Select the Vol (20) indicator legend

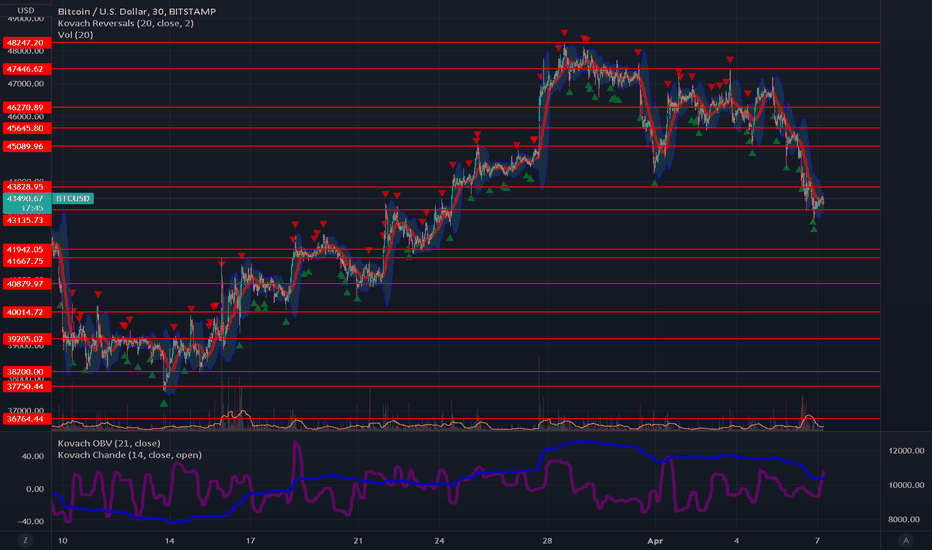click(x=75, y=34)
